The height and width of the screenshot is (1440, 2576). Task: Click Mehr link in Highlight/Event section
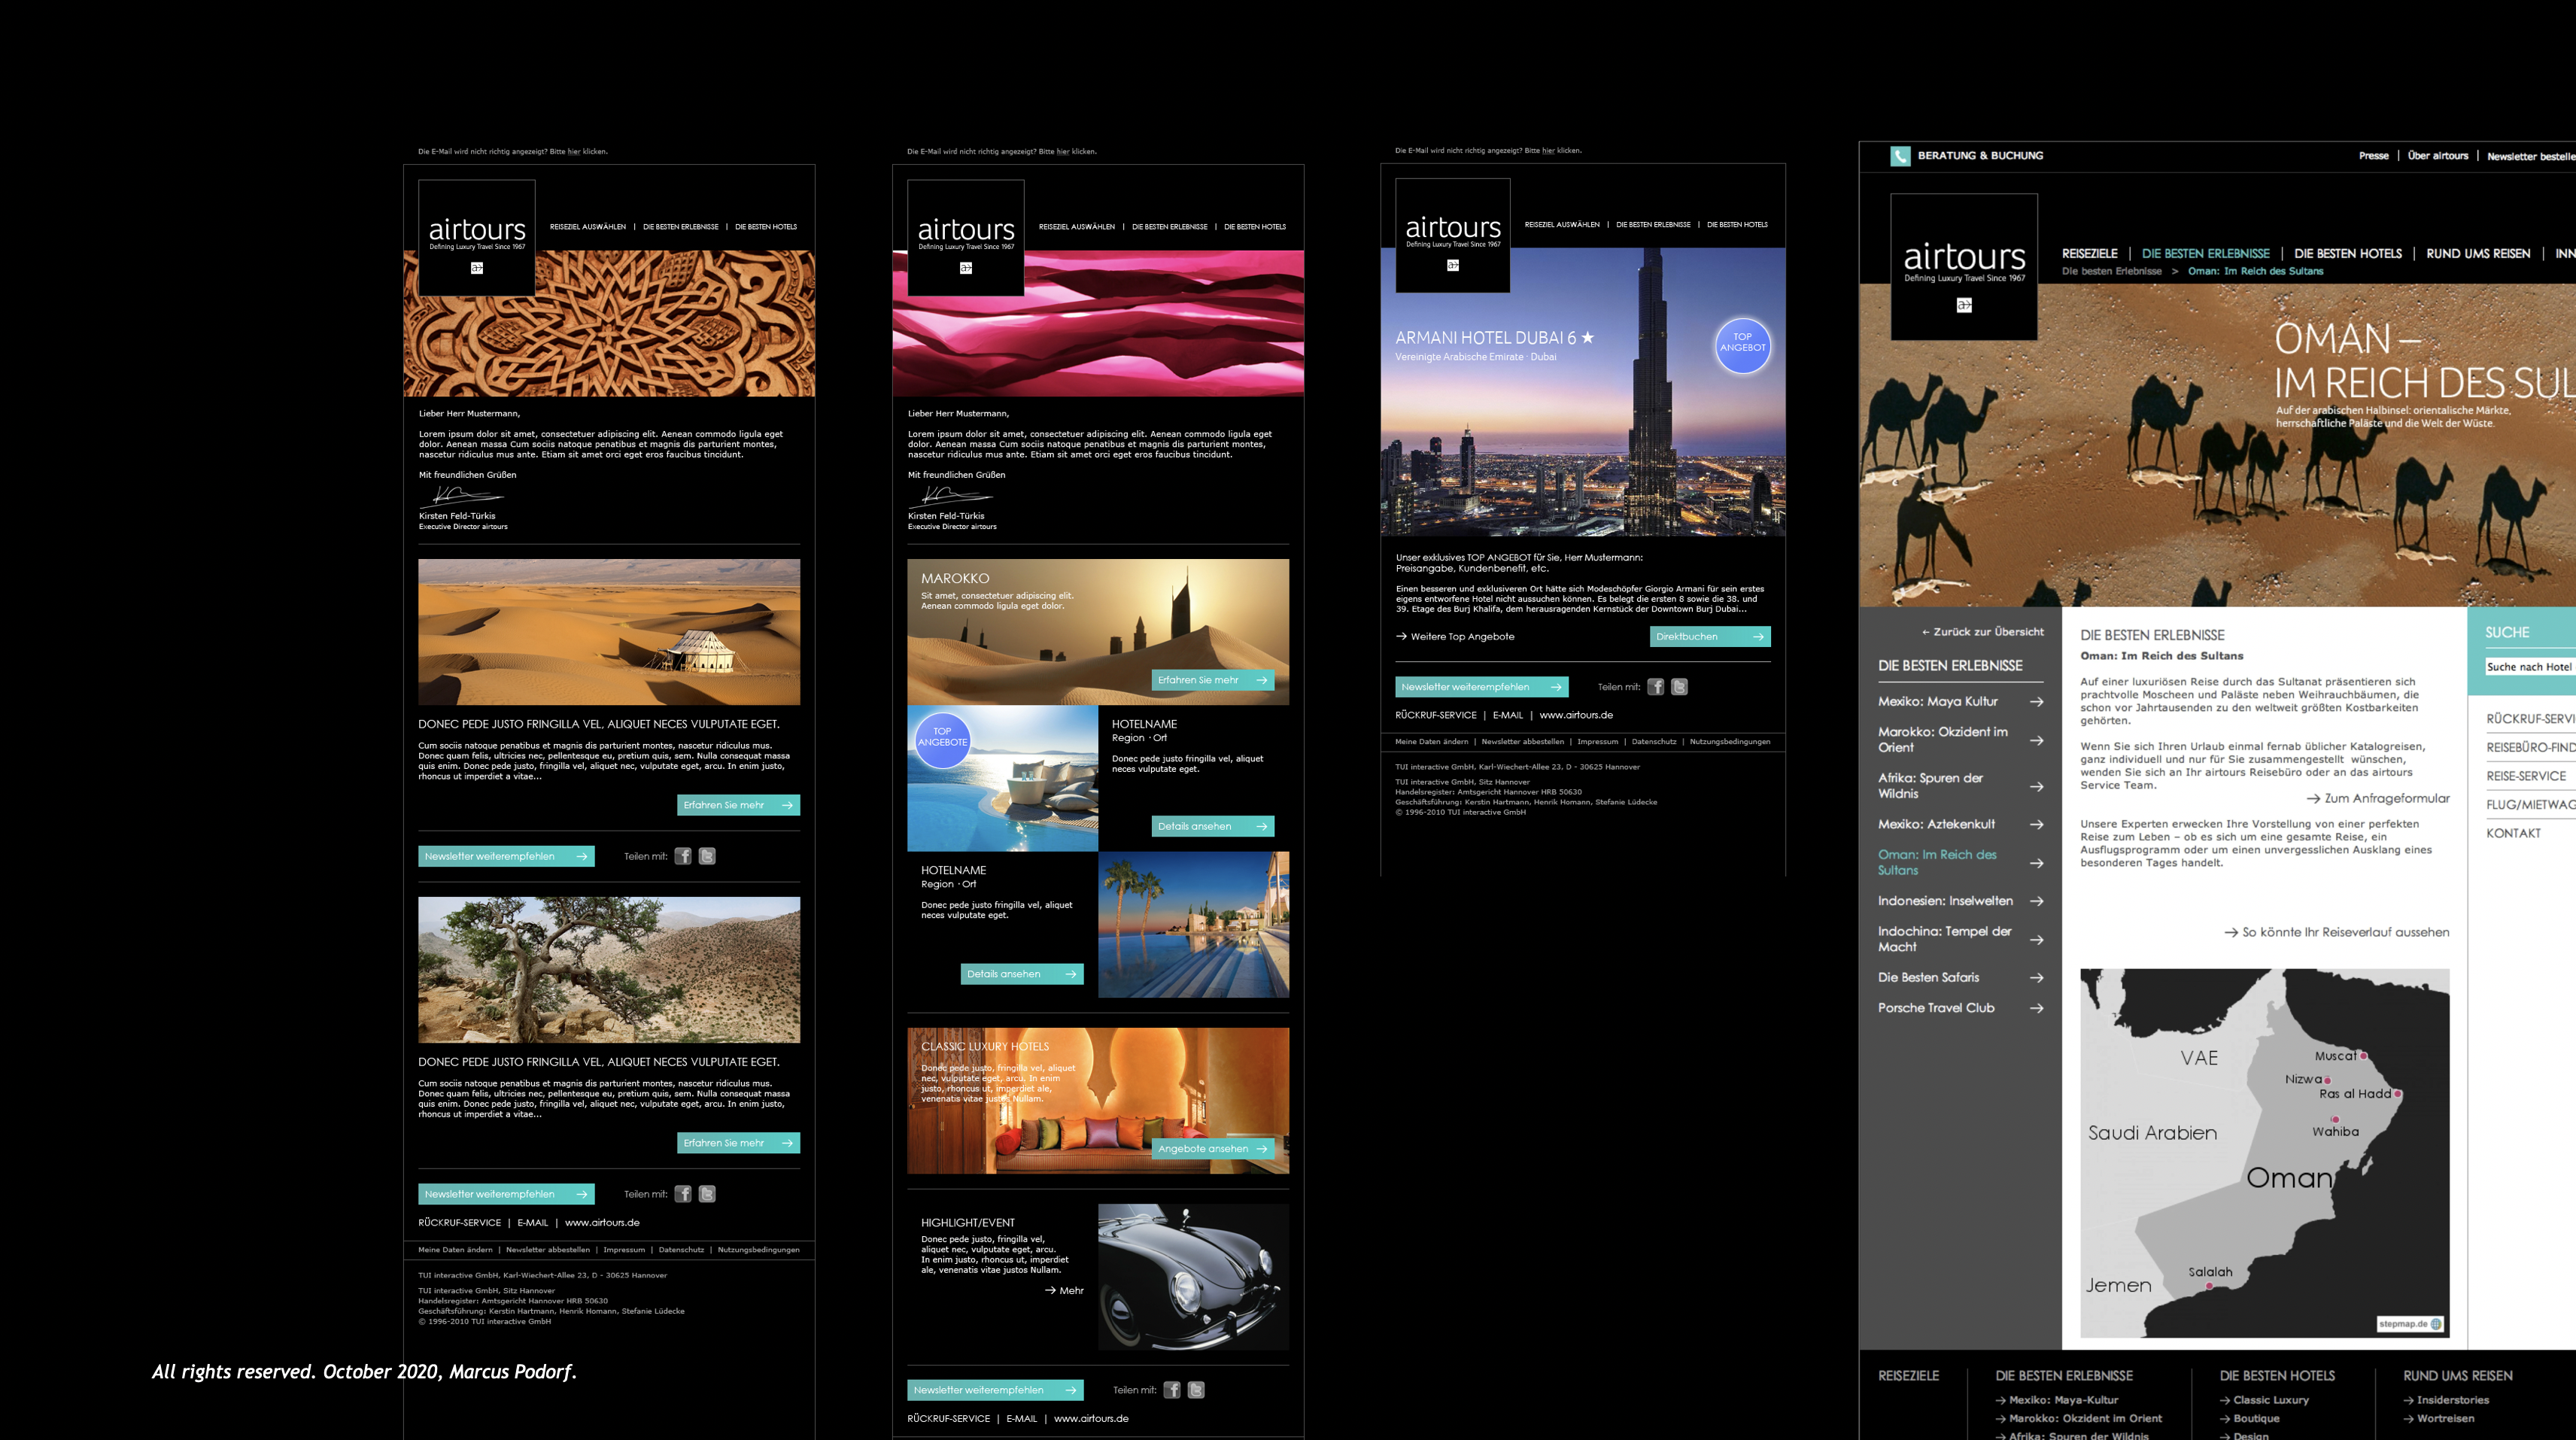point(1064,1291)
